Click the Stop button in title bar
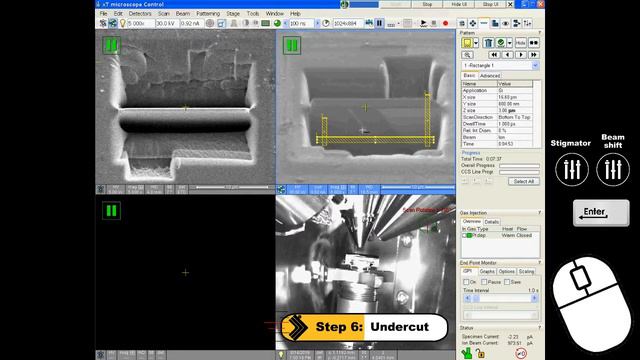 [427, 4]
